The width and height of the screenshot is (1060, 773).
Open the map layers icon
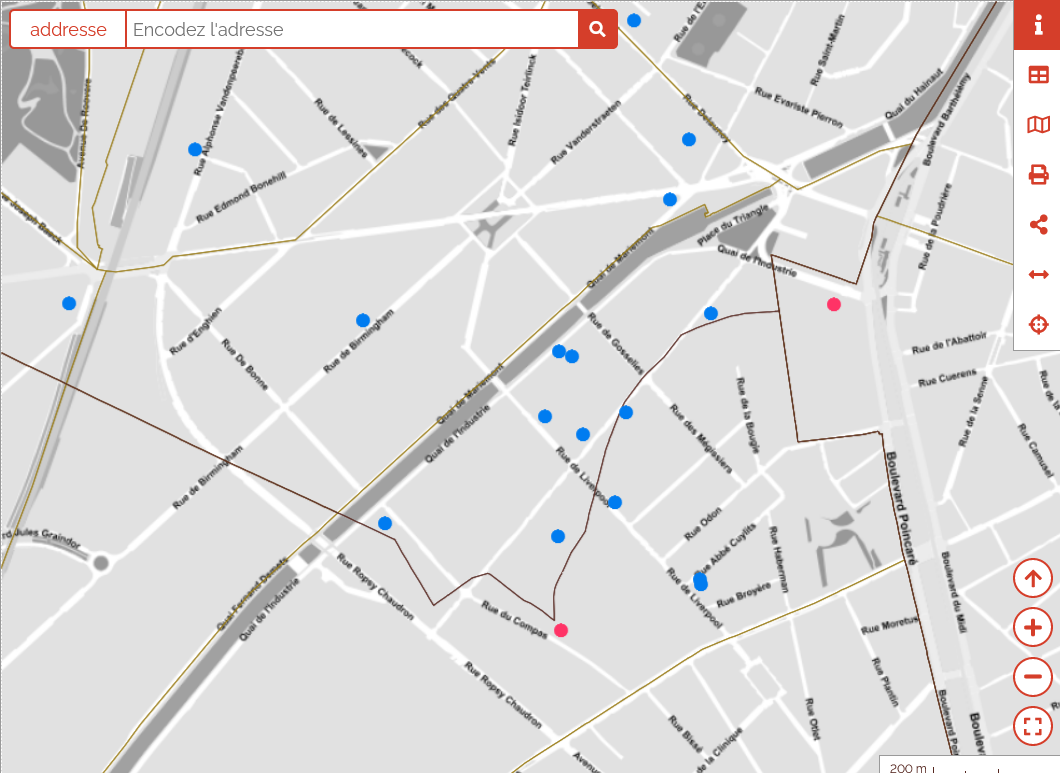pos(1038,125)
